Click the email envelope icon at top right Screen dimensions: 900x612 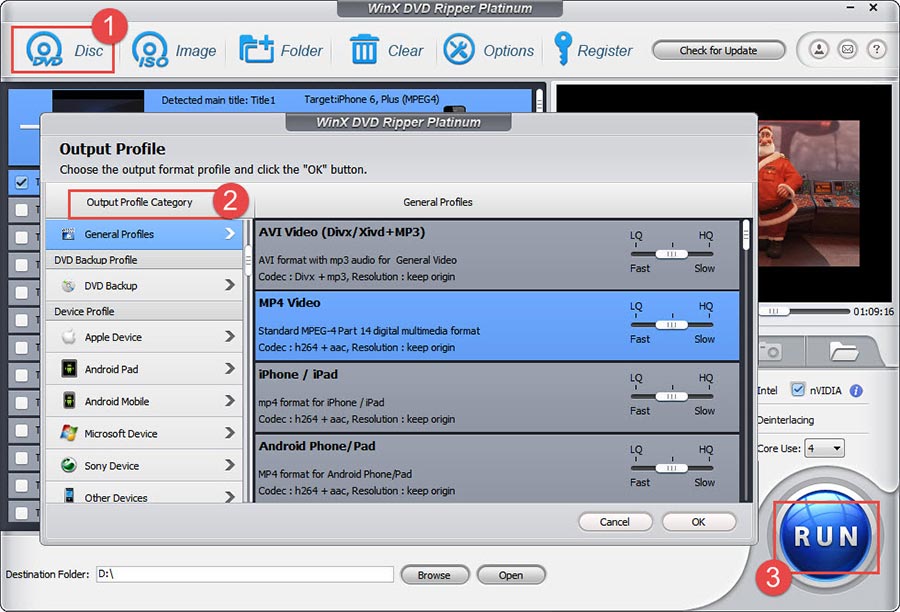click(848, 50)
